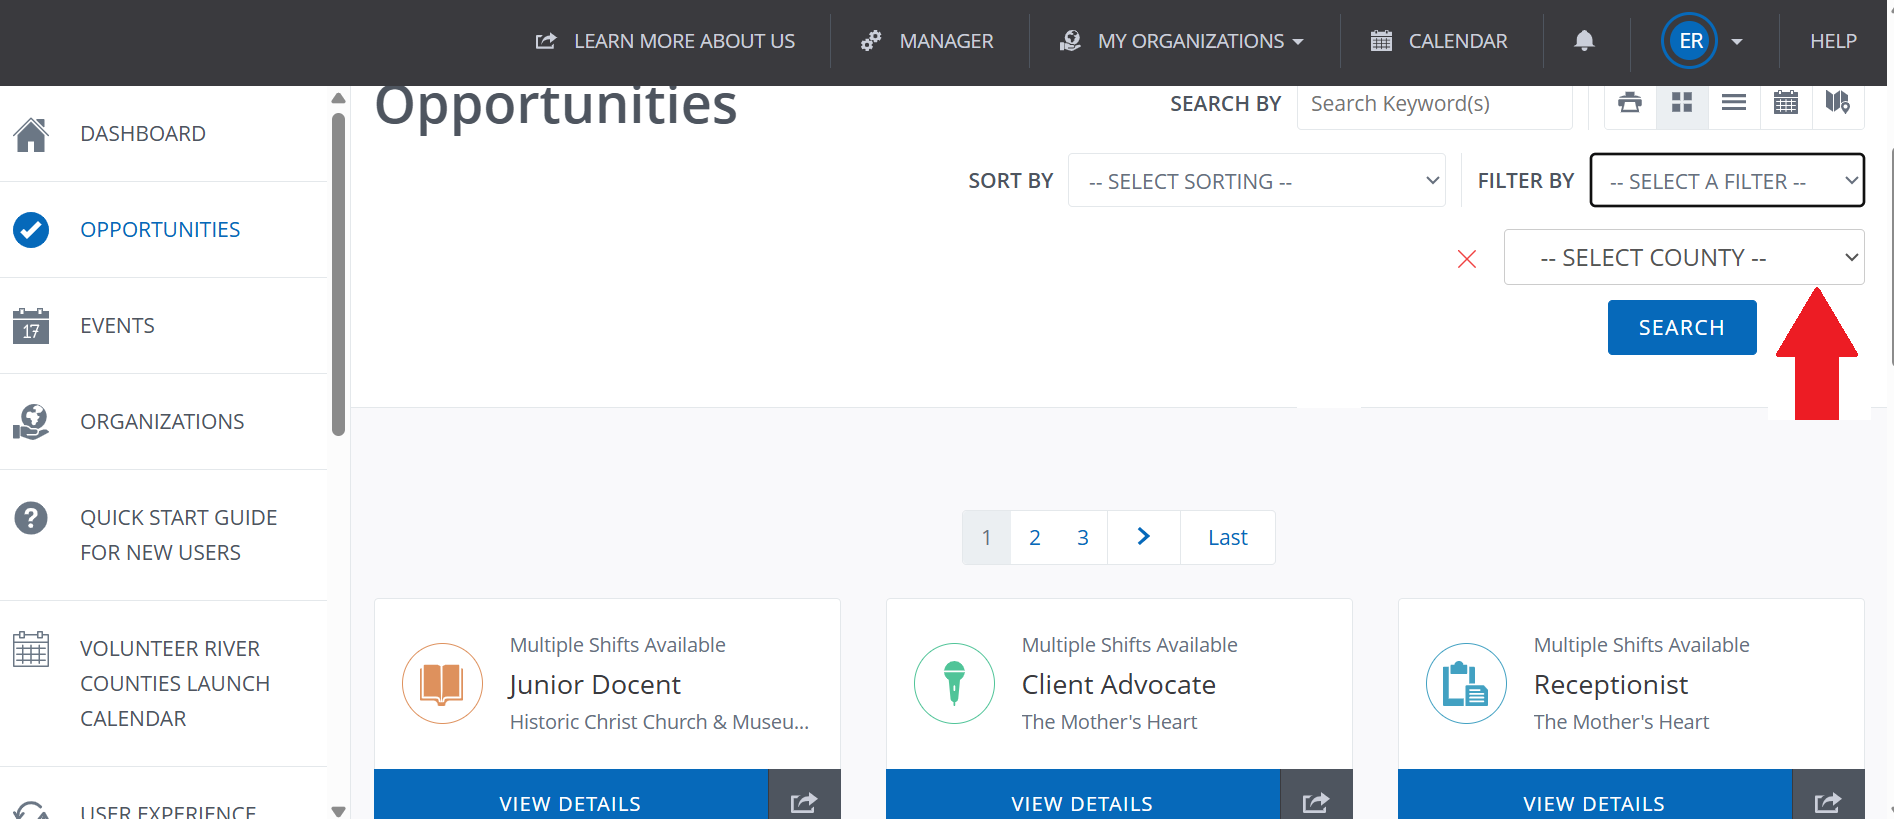Open the Select a Filter dropdown
This screenshot has width=1894, height=819.
click(1727, 180)
